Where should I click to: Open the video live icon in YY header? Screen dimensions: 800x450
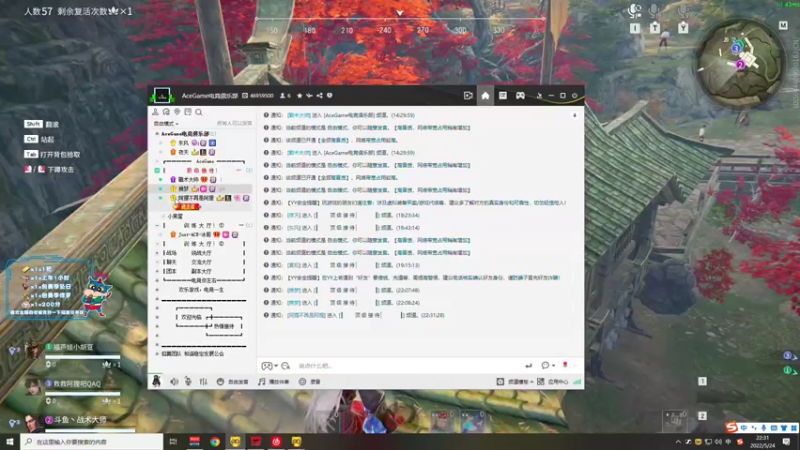[x=468, y=95]
